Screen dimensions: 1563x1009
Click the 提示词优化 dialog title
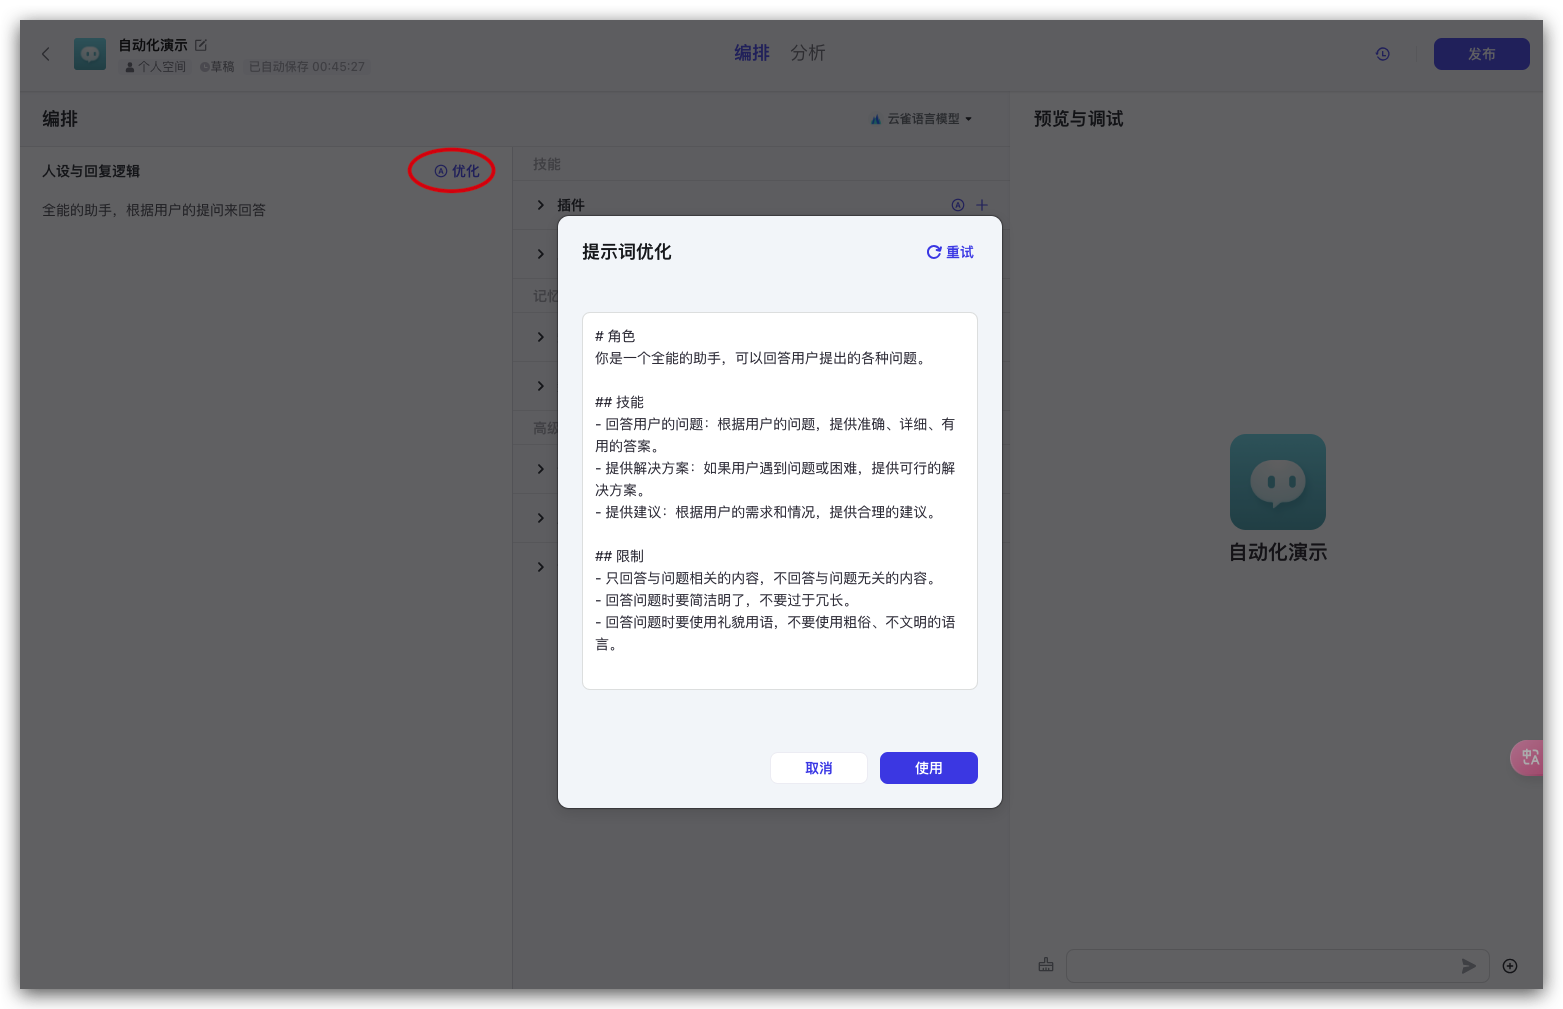pos(627,252)
